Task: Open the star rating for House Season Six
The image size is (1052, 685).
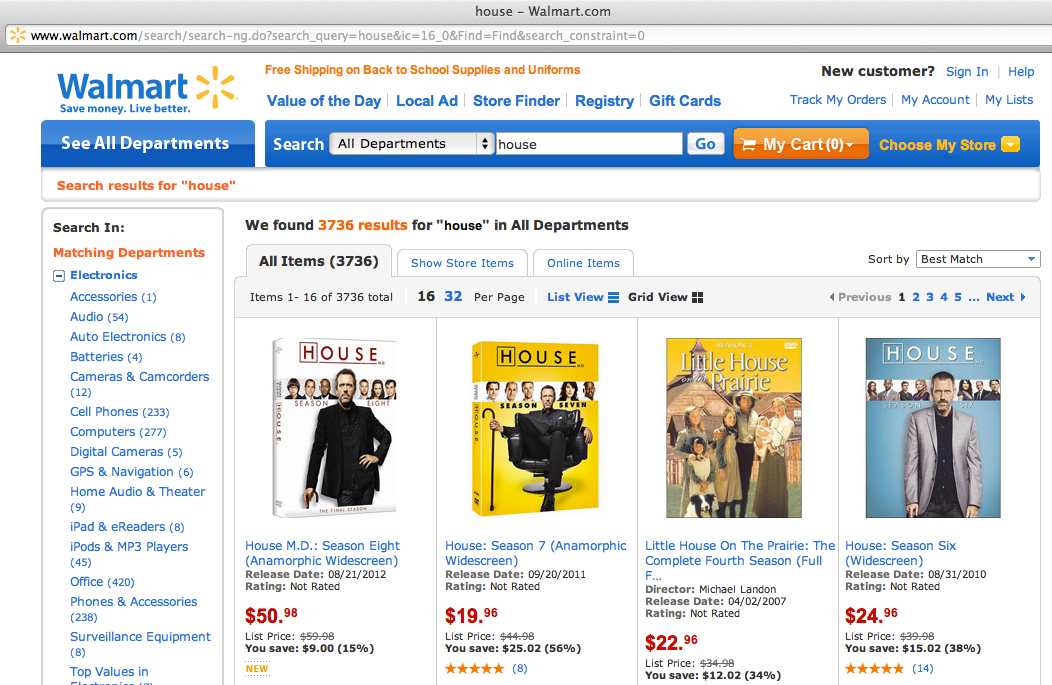Action: pos(875,668)
